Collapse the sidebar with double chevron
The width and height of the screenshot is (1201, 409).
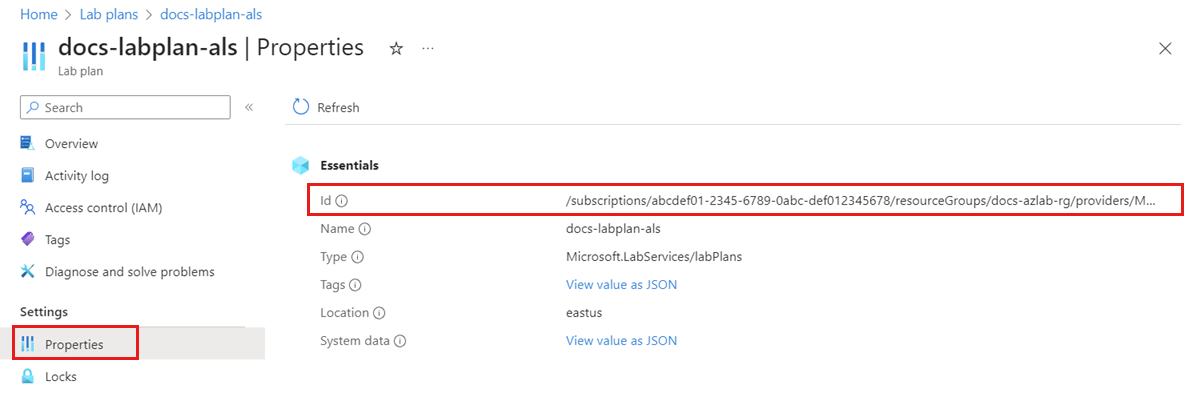249,107
